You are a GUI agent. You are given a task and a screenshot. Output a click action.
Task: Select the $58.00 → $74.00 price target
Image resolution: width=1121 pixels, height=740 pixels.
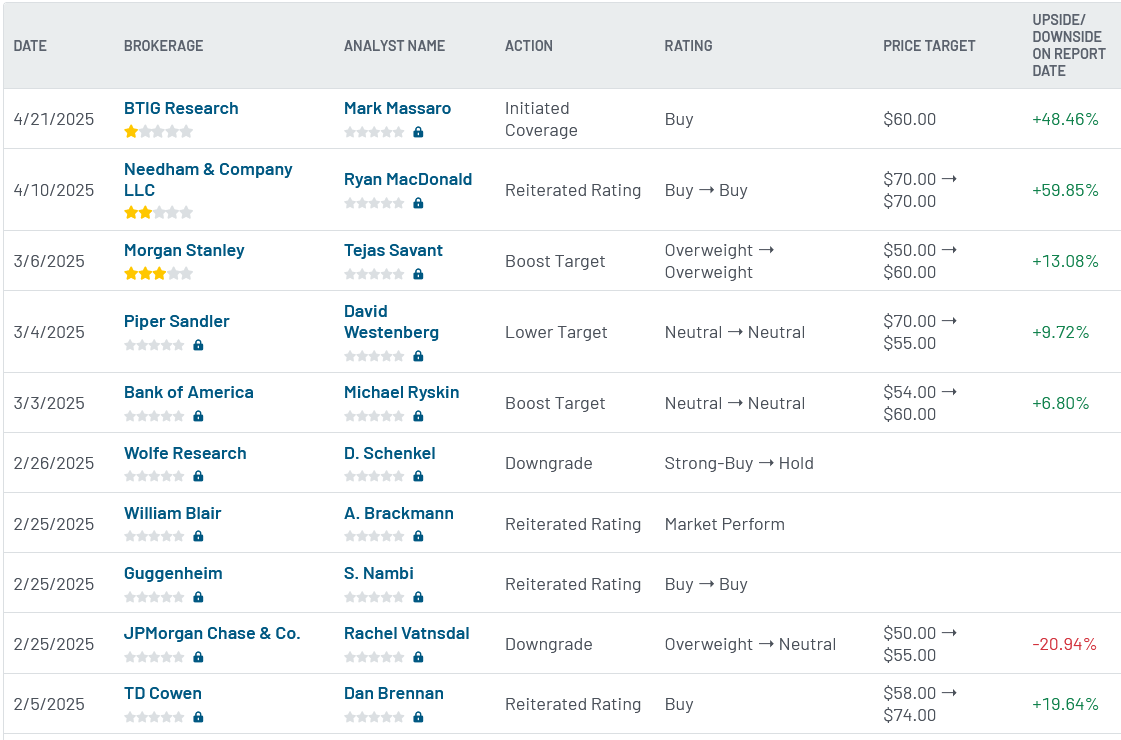920,704
